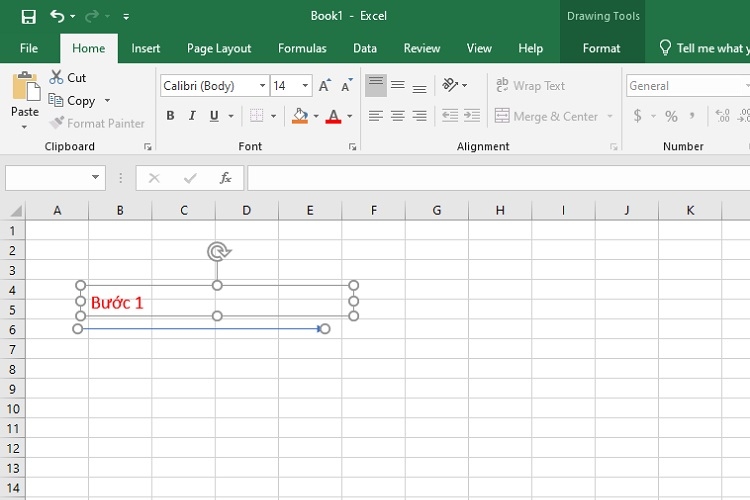Viewport: 750px width, 500px height.
Task: Decrease the indent
Action: pyautogui.click(x=450, y=116)
